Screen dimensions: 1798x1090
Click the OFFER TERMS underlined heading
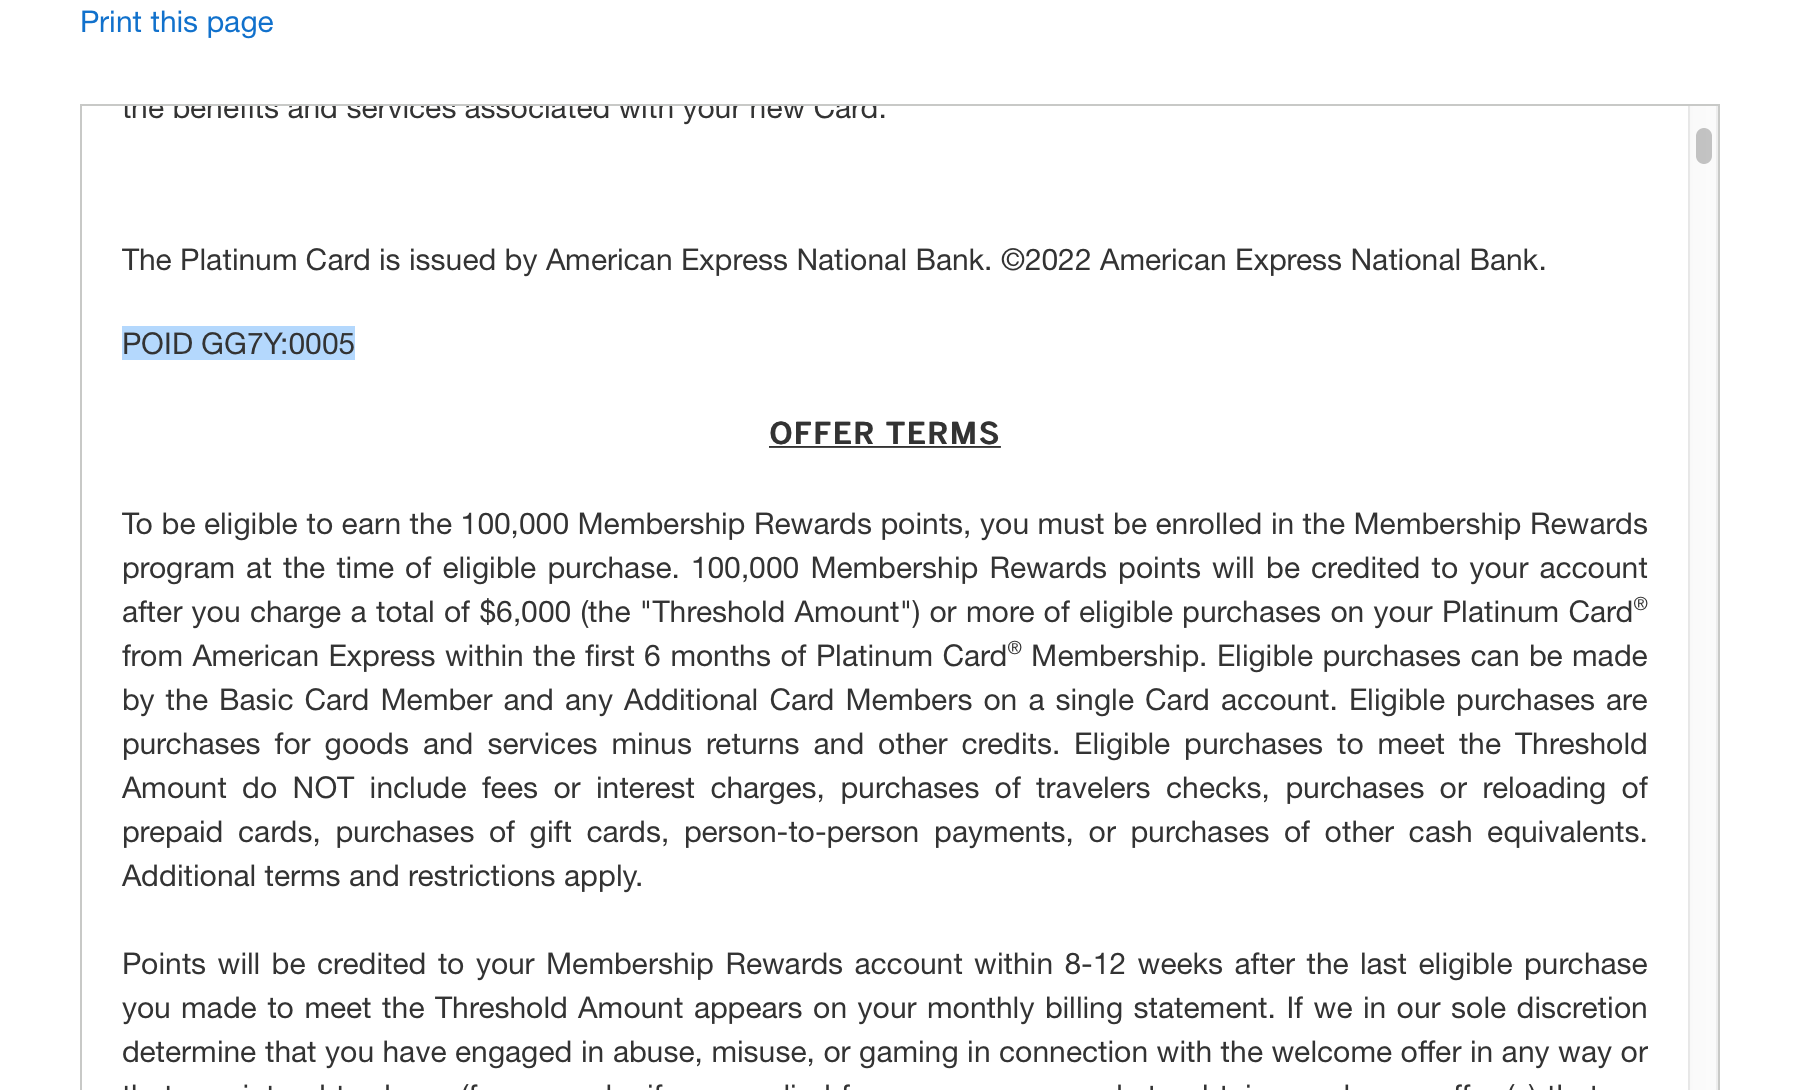(884, 434)
